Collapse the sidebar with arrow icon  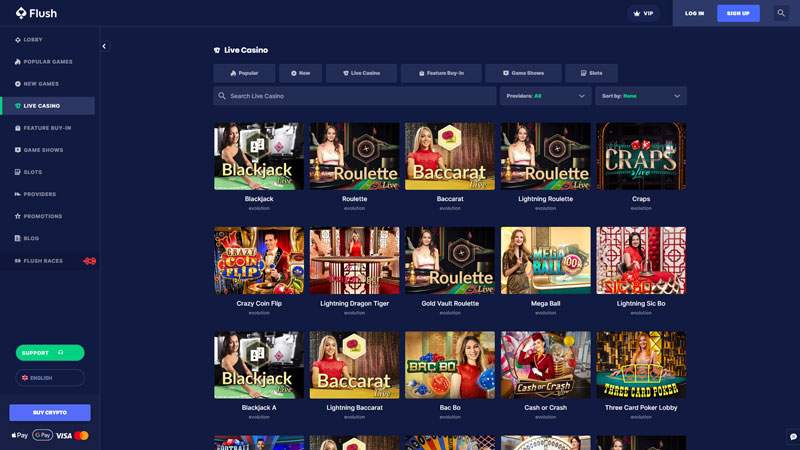pyautogui.click(x=104, y=46)
